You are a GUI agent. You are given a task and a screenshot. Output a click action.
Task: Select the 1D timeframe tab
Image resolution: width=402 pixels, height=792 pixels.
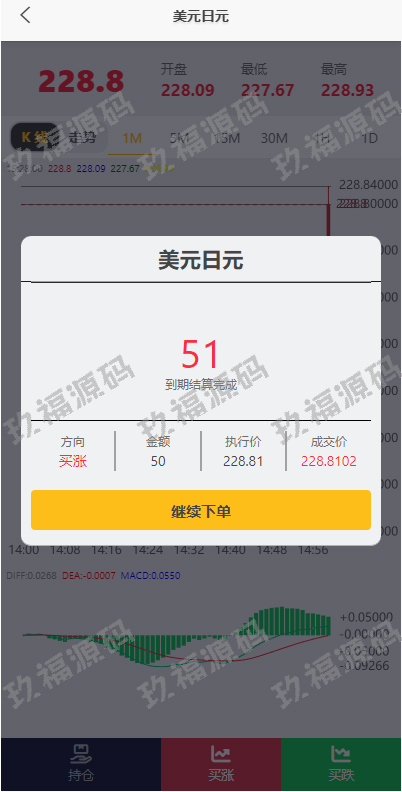pos(370,138)
